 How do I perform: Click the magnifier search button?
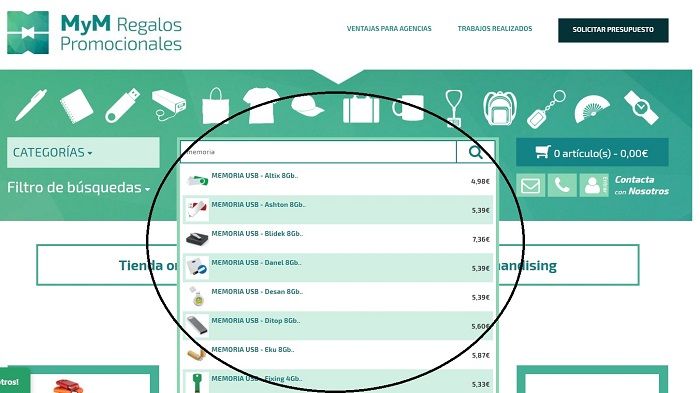475,152
